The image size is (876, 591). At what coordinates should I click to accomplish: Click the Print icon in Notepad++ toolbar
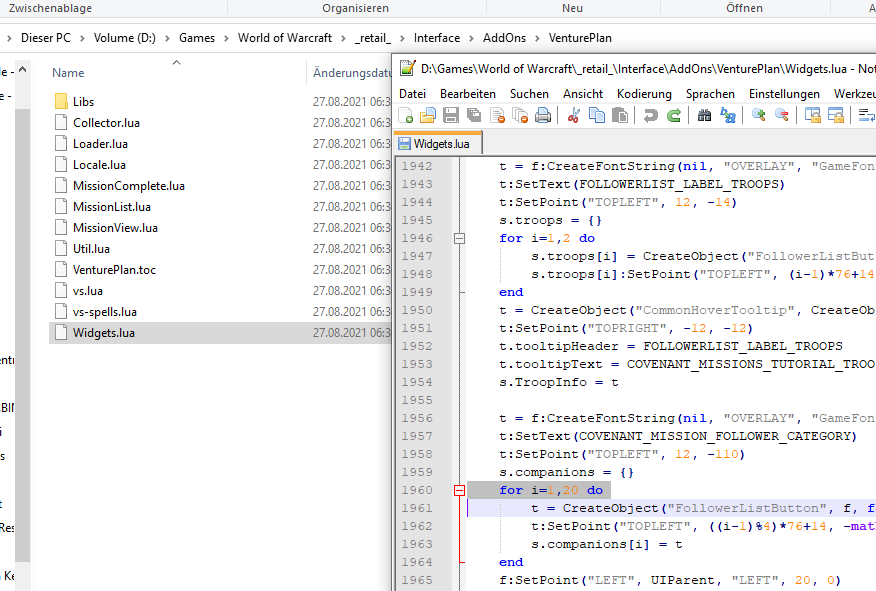point(543,116)
